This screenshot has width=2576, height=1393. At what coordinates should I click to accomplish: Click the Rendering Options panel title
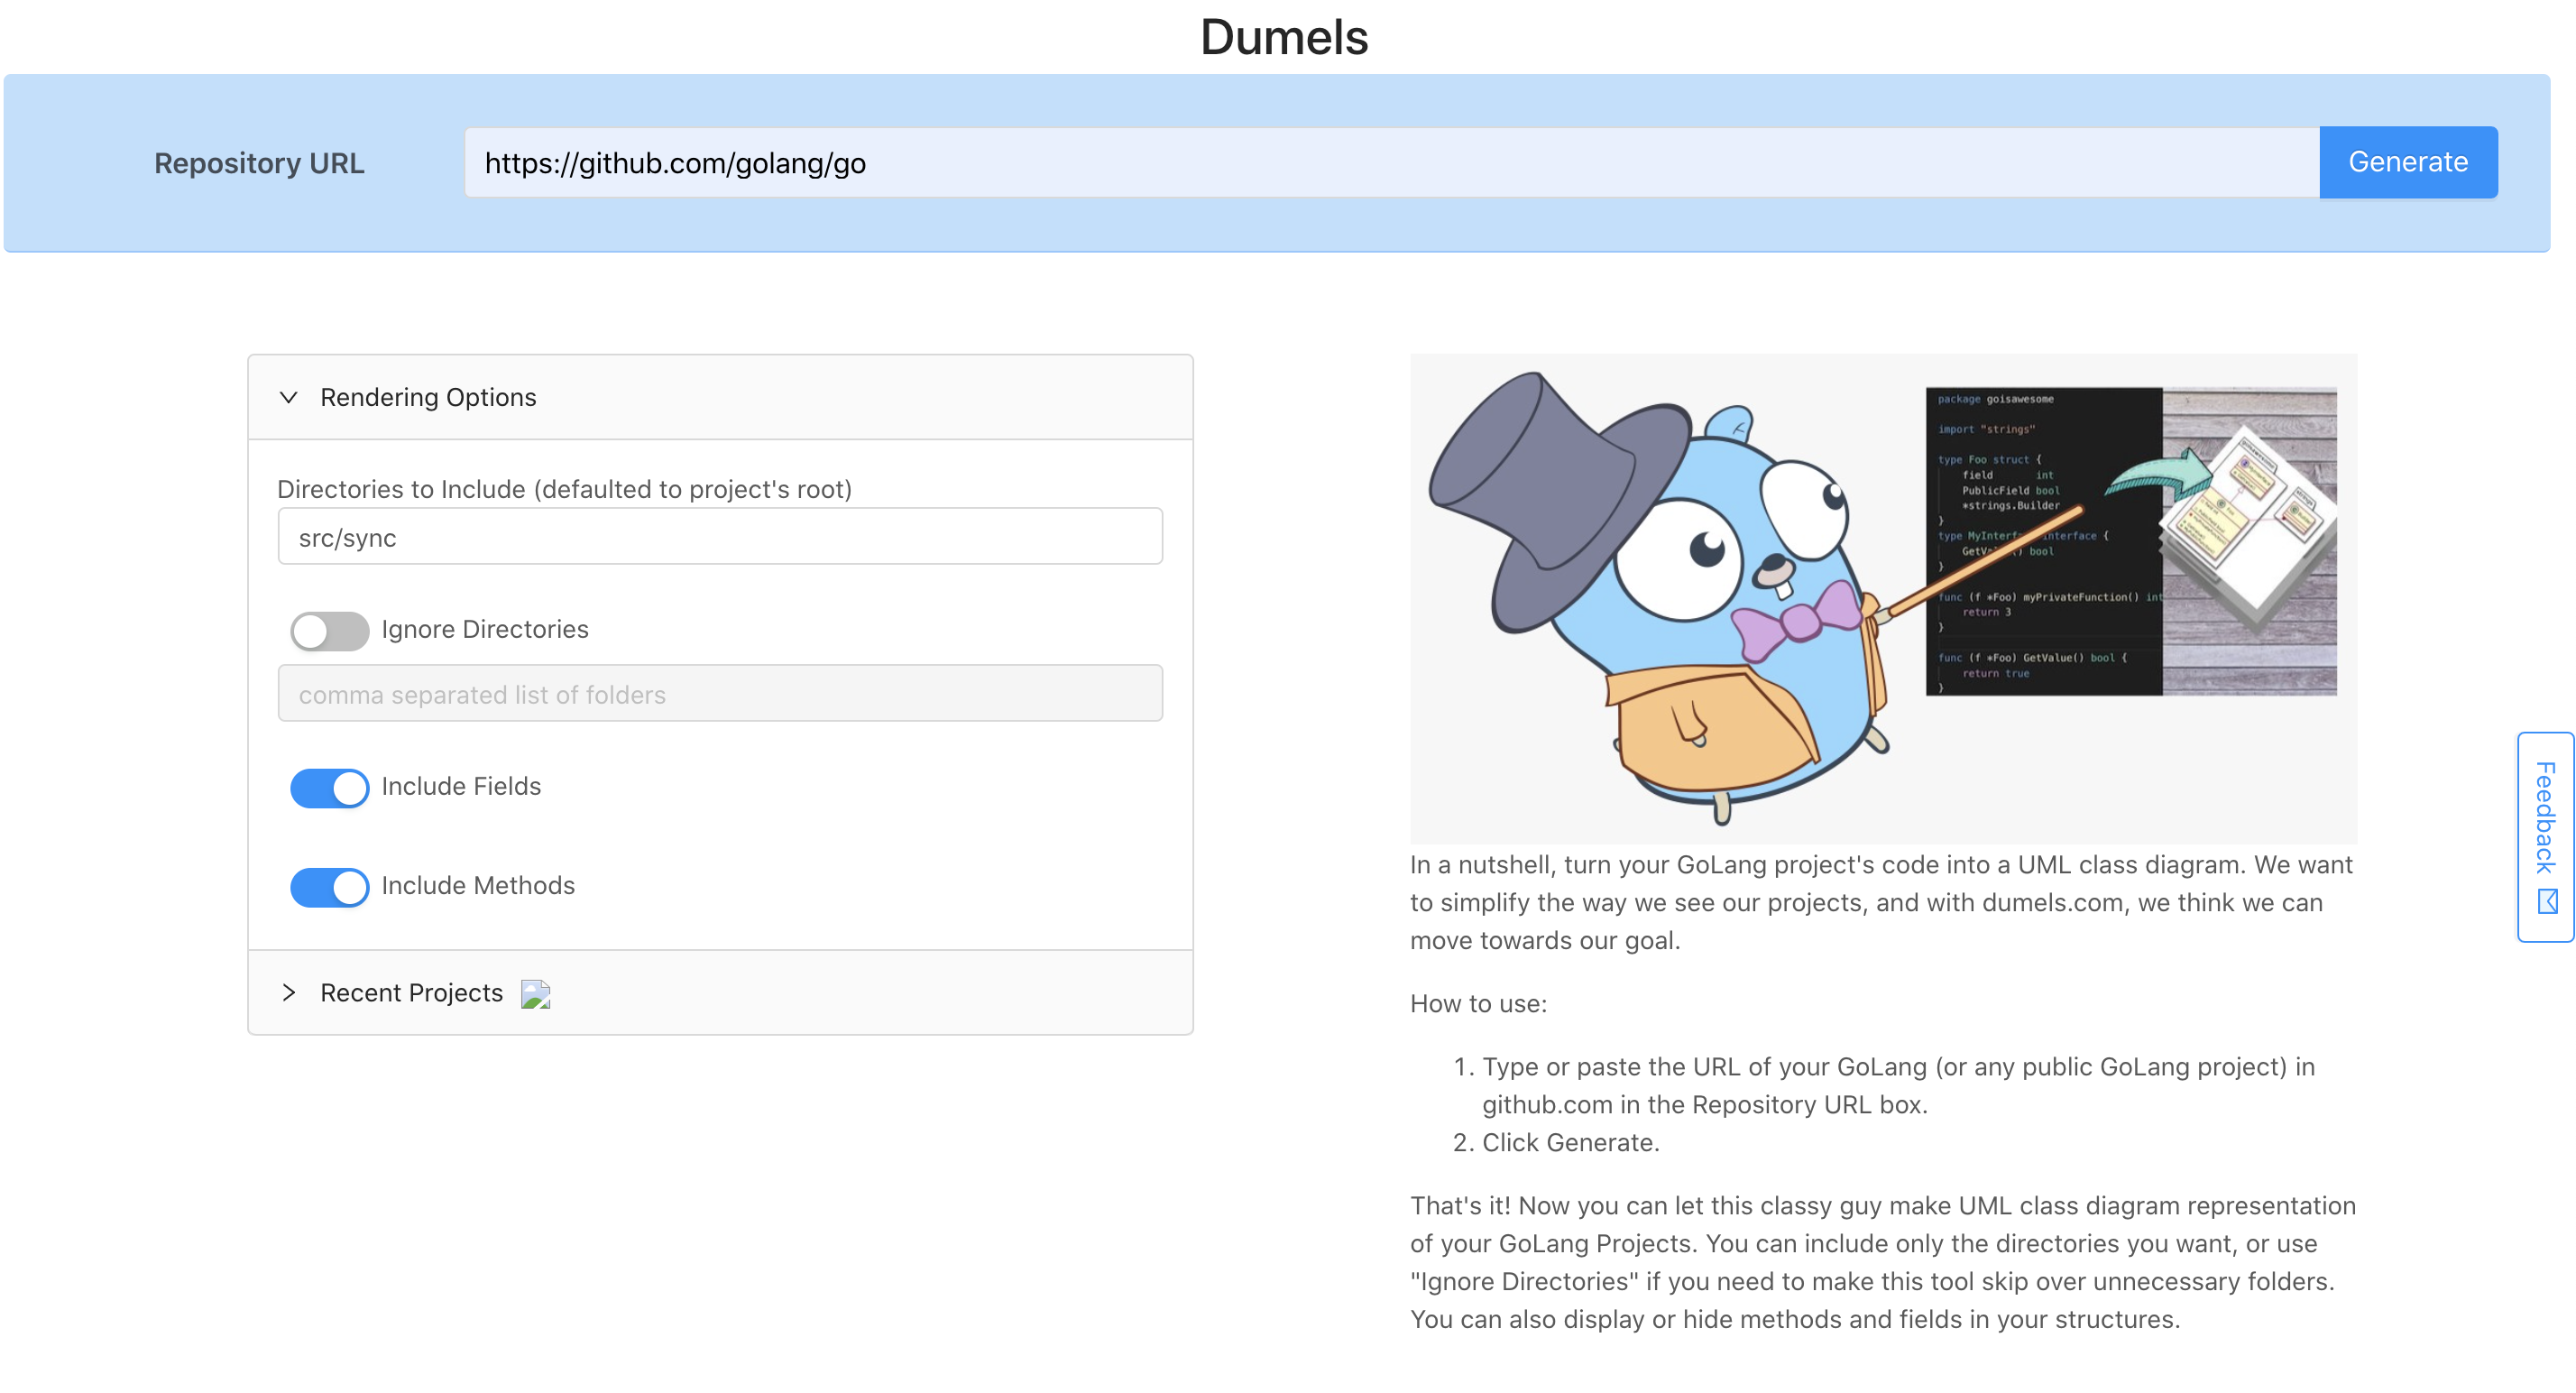pos(428,397)
